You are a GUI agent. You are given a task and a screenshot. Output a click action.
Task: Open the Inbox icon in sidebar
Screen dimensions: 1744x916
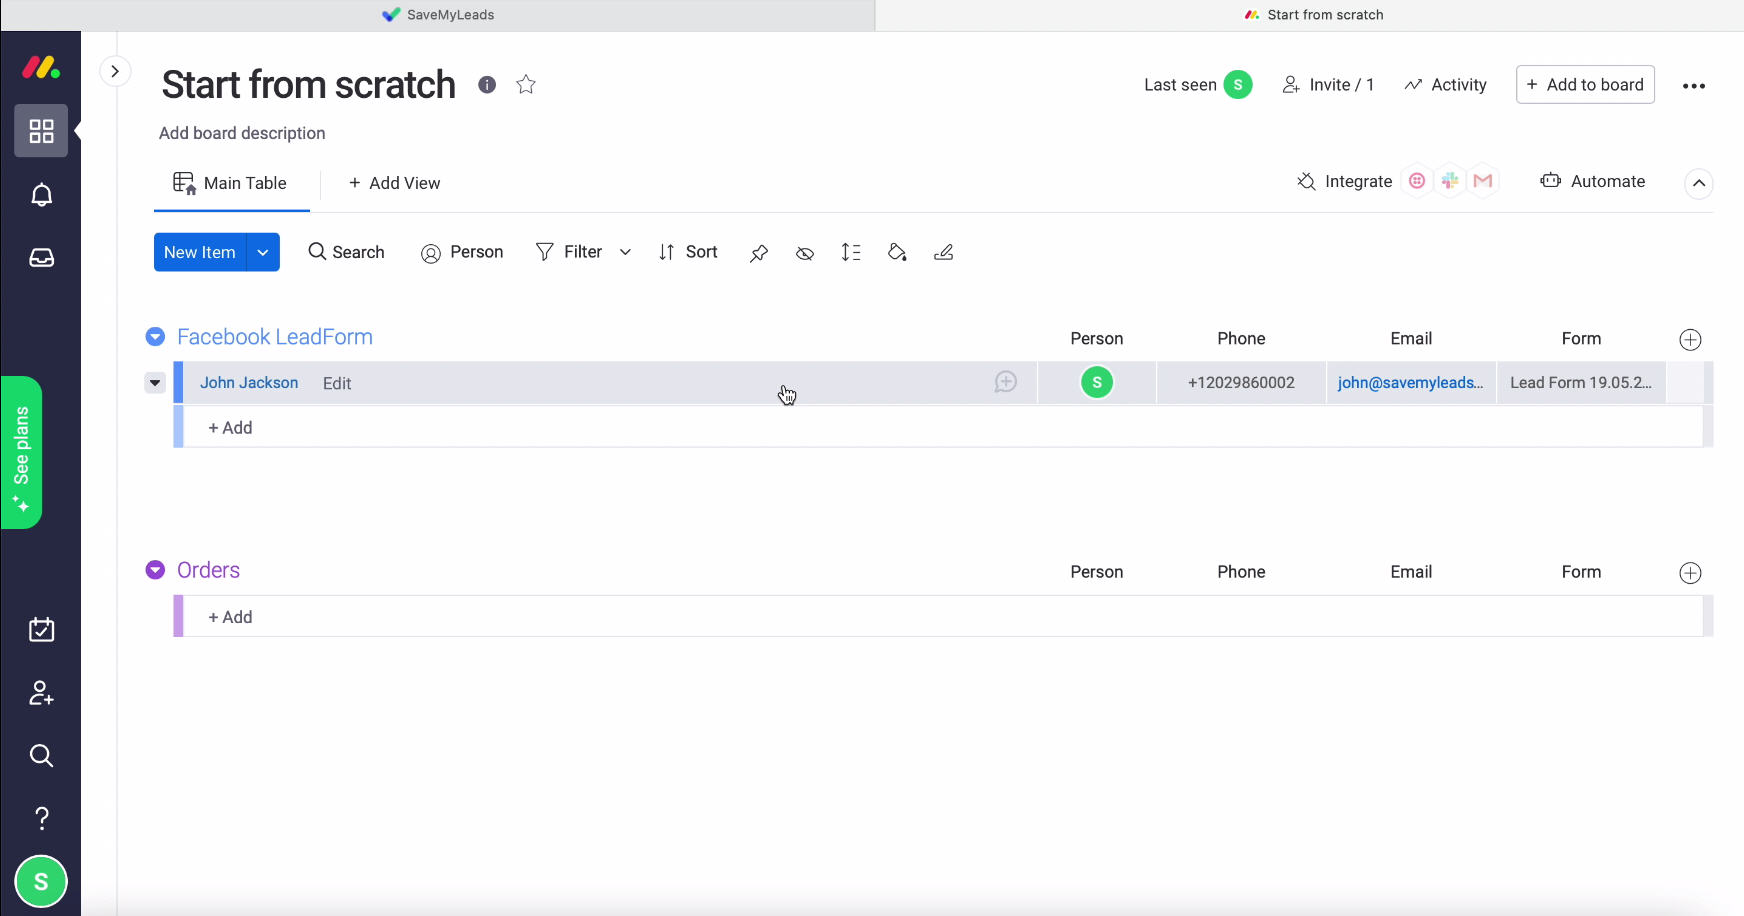click(41, 258)
